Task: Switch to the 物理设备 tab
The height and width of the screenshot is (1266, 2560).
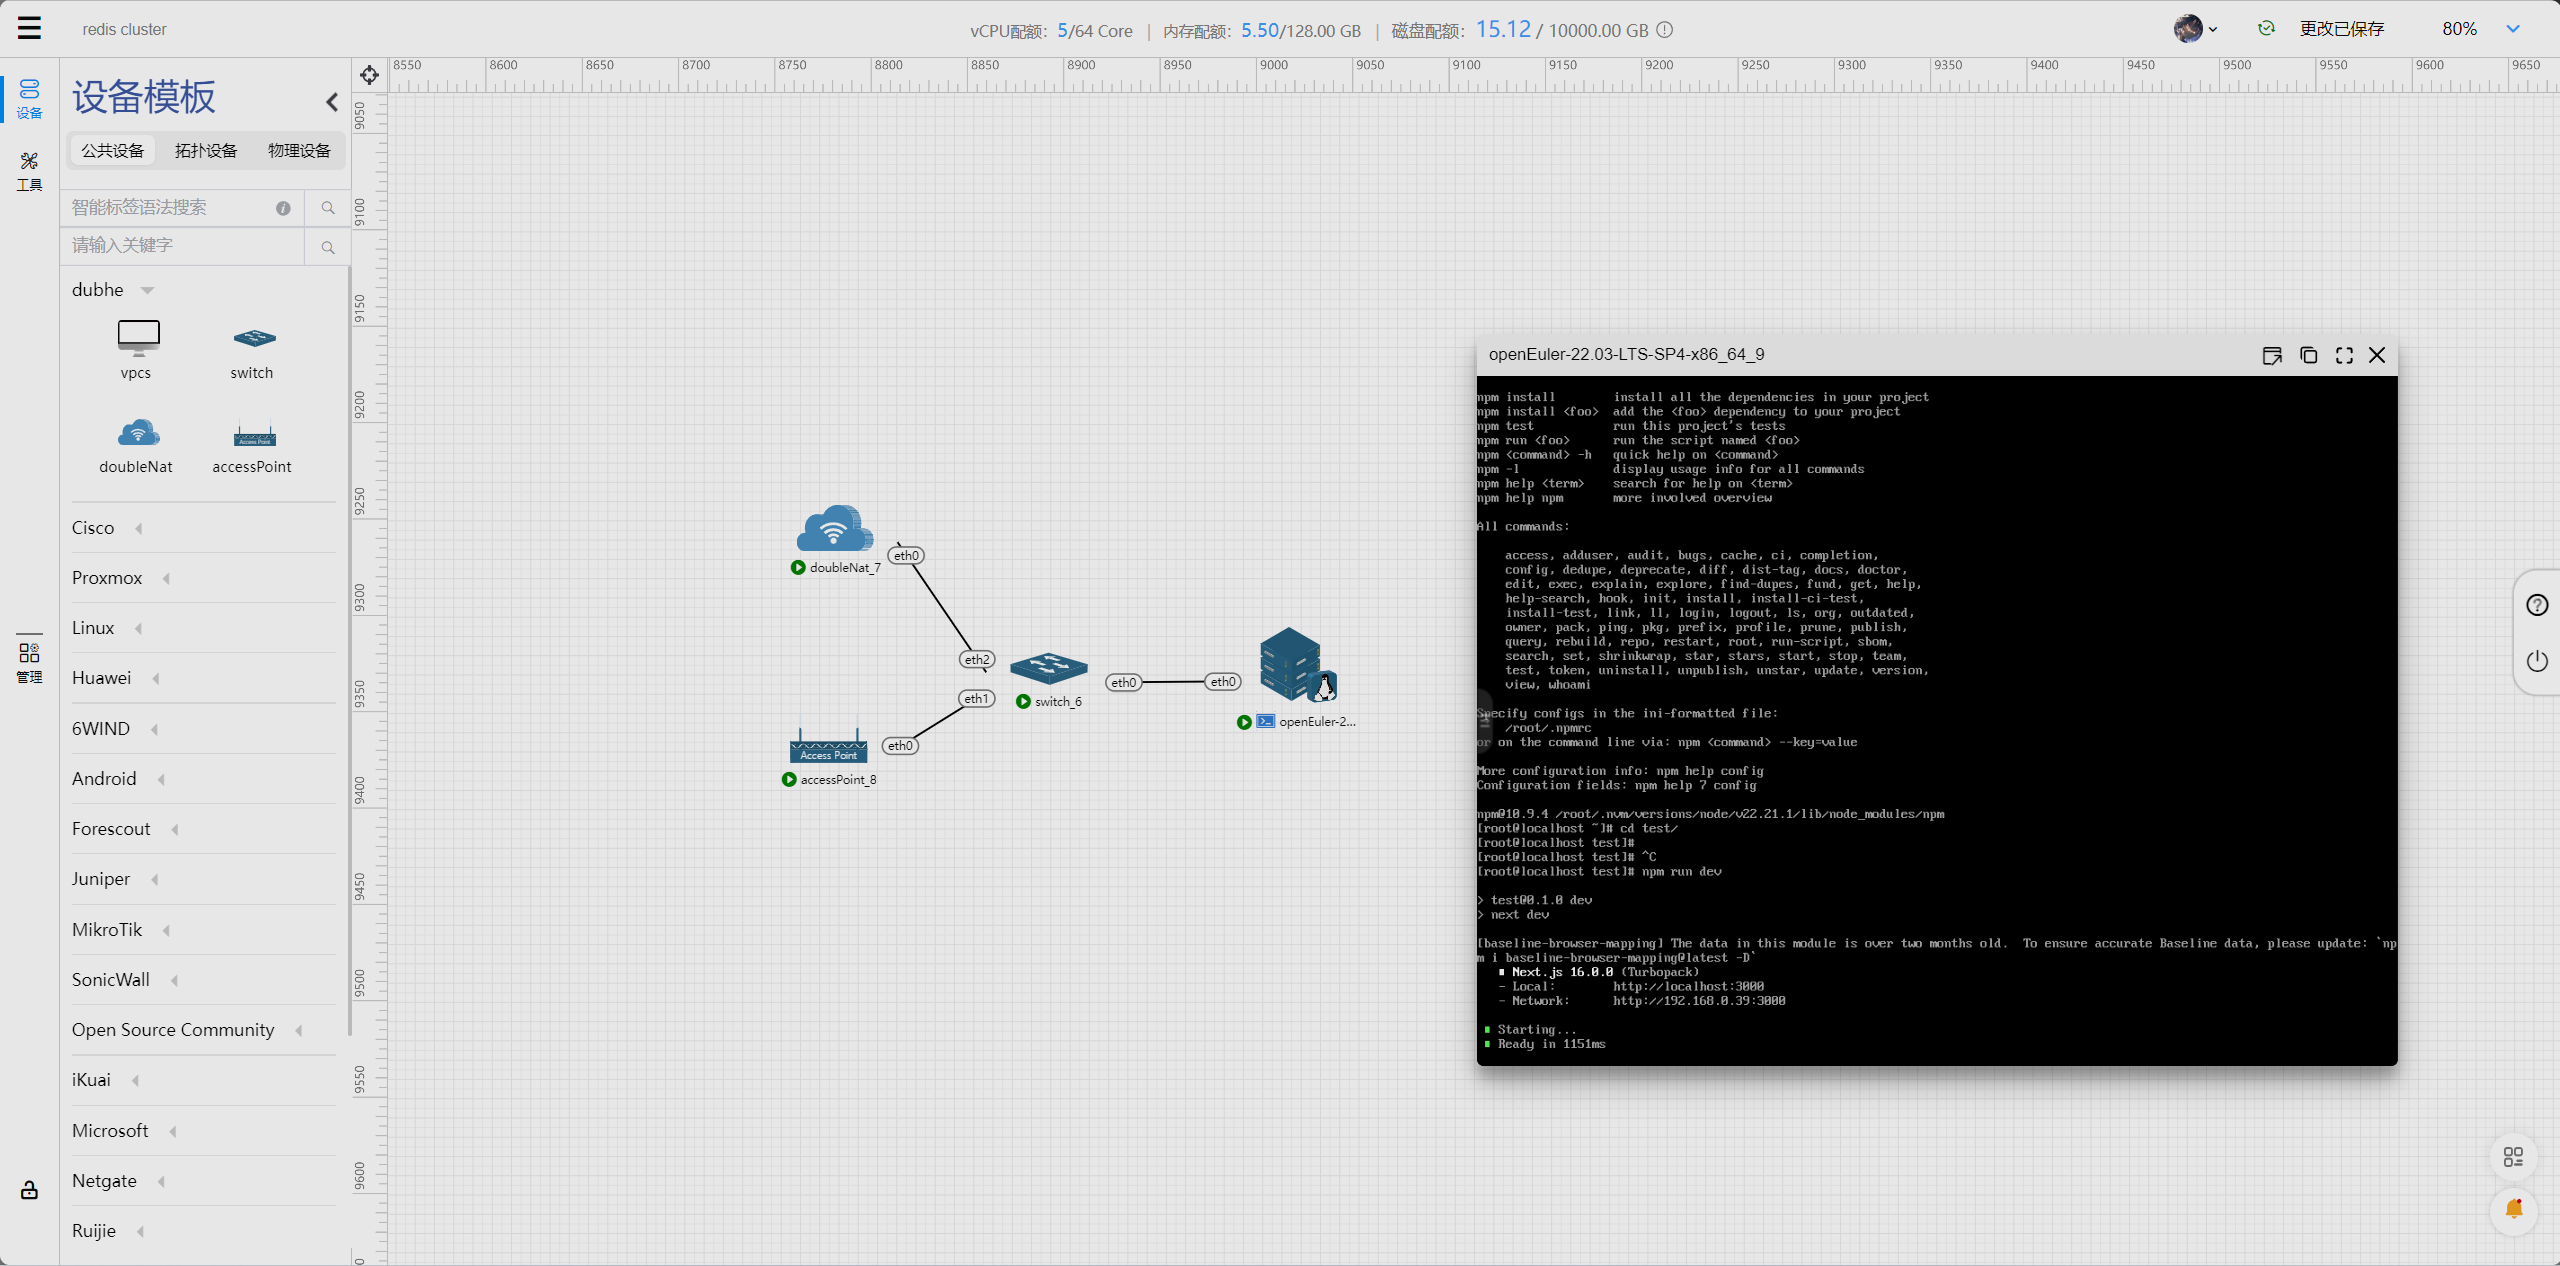Action: (299, 150)
